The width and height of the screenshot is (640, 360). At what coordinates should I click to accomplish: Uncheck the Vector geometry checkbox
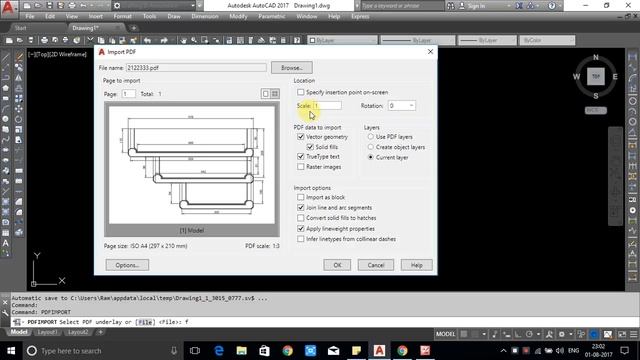(x=301, y=137)
